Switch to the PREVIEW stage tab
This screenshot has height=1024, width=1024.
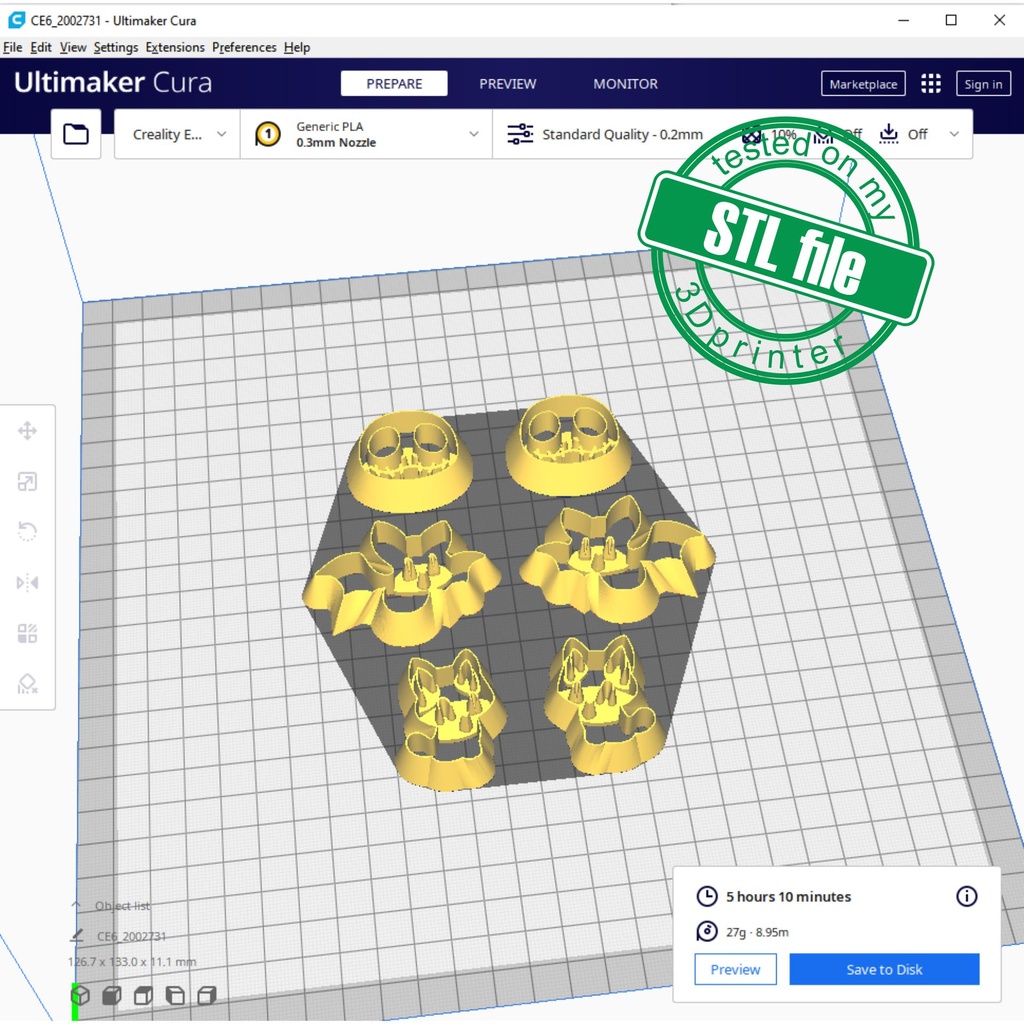click(507, 84)
